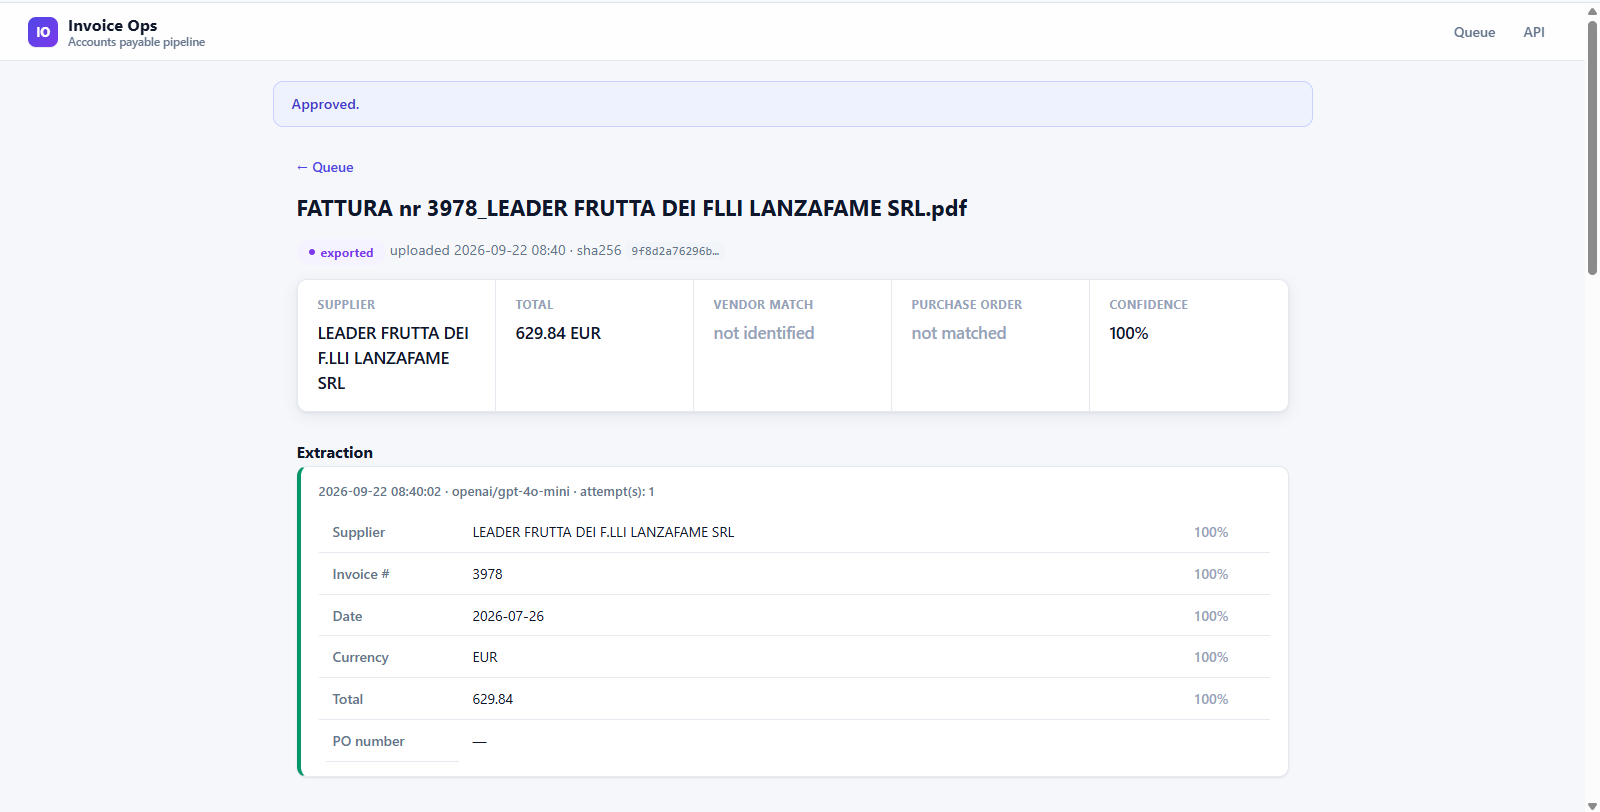
Task: Click the 100% confidence in Date row
Action: [1211, 616]
